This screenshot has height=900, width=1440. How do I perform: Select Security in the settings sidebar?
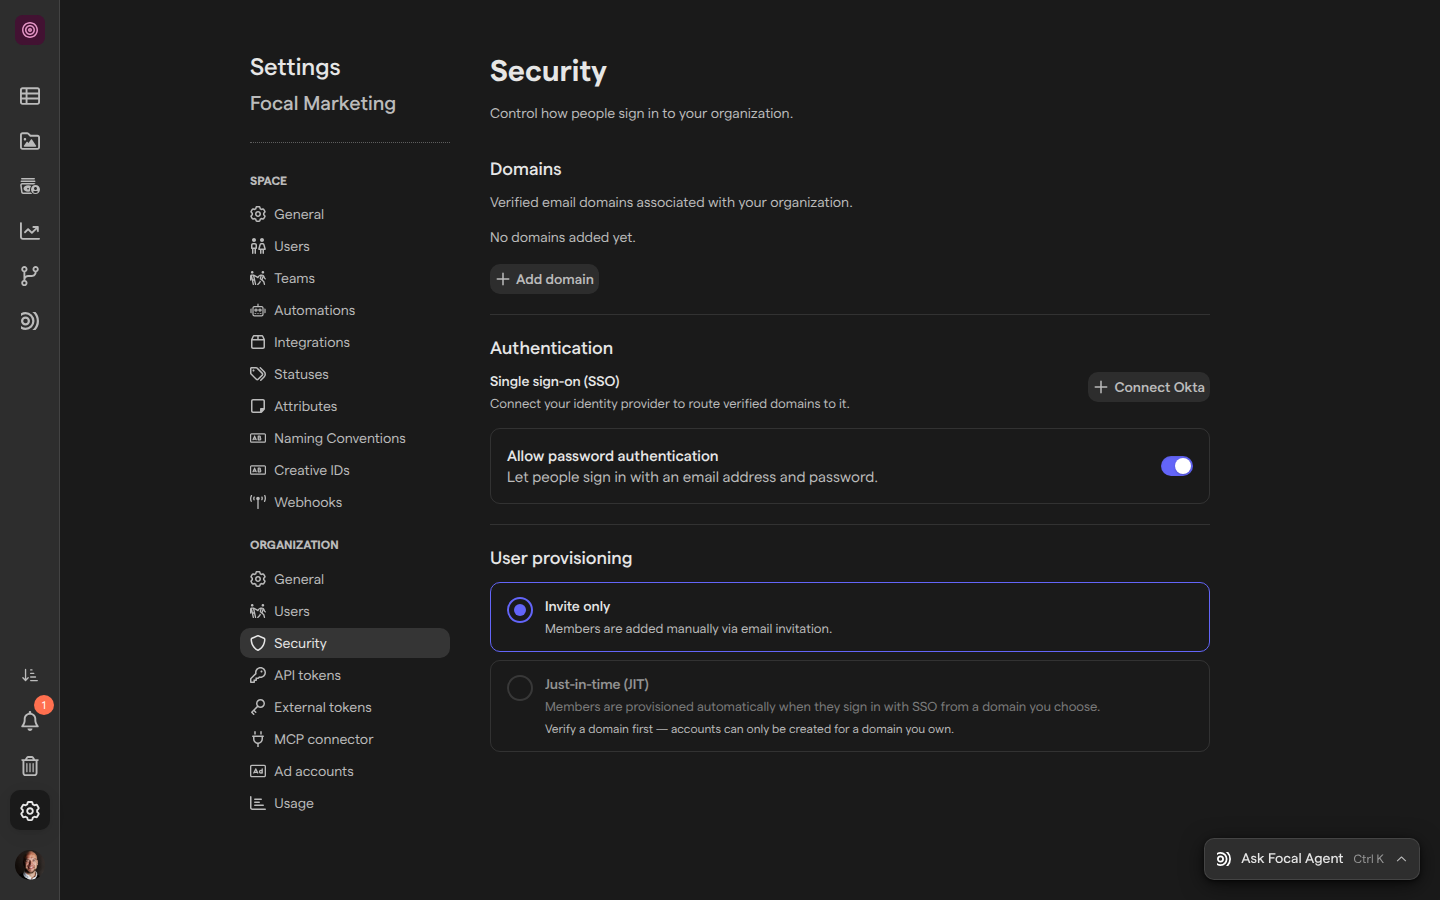(345, 643)
